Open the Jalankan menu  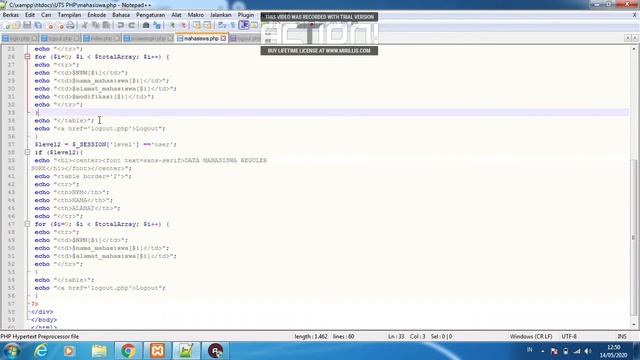pos(220,15)
